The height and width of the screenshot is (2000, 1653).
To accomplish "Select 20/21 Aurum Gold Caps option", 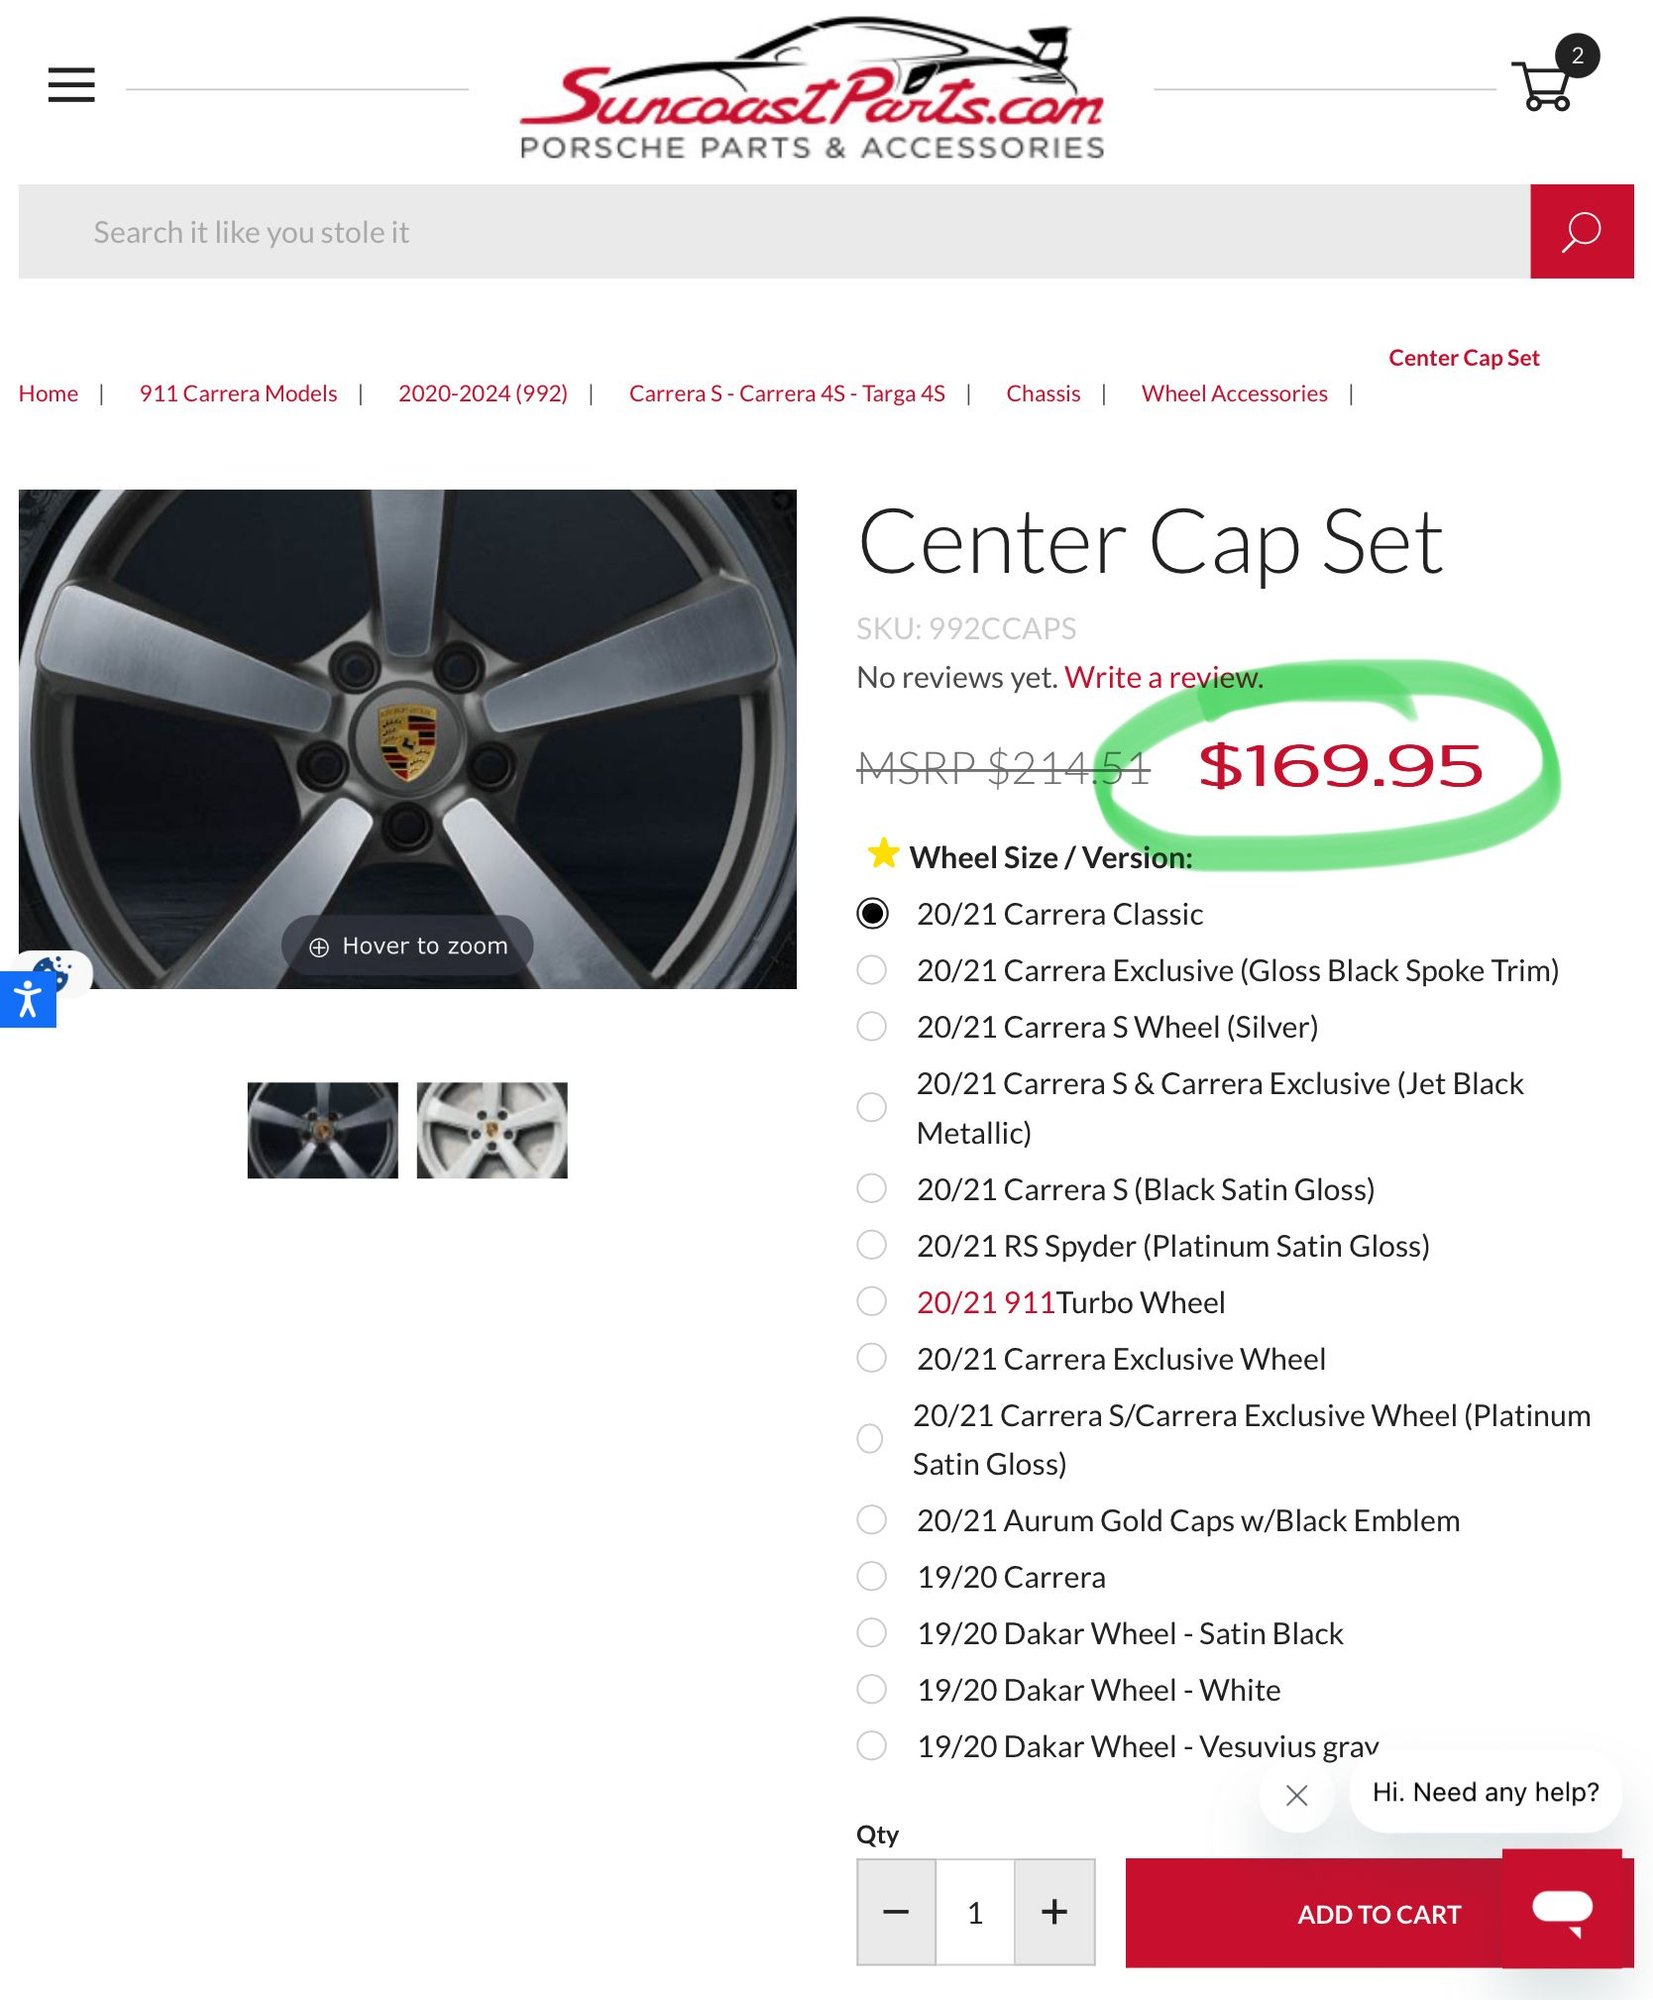I will [871, 1520].
